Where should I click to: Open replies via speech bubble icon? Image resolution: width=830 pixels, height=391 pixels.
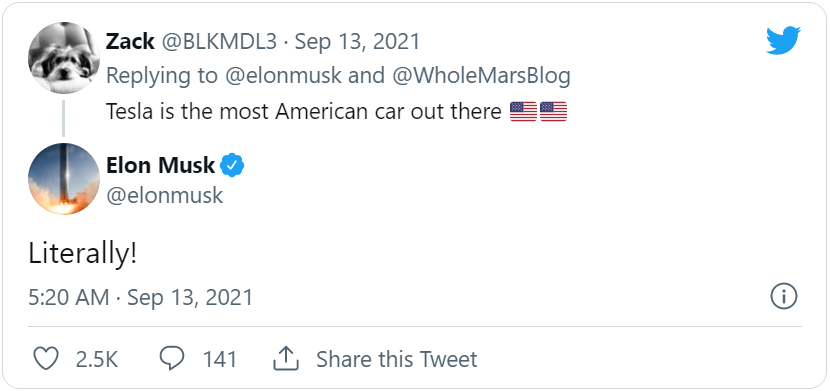tap(172, 359)
